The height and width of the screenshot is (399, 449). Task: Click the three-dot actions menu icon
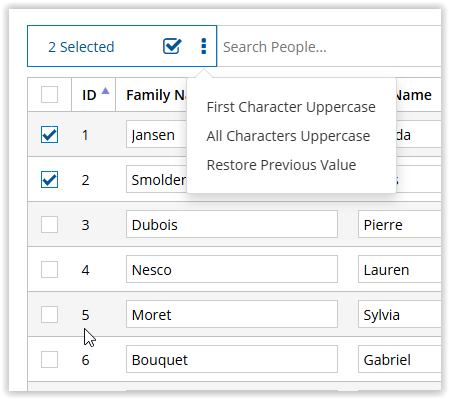[204, 46]
